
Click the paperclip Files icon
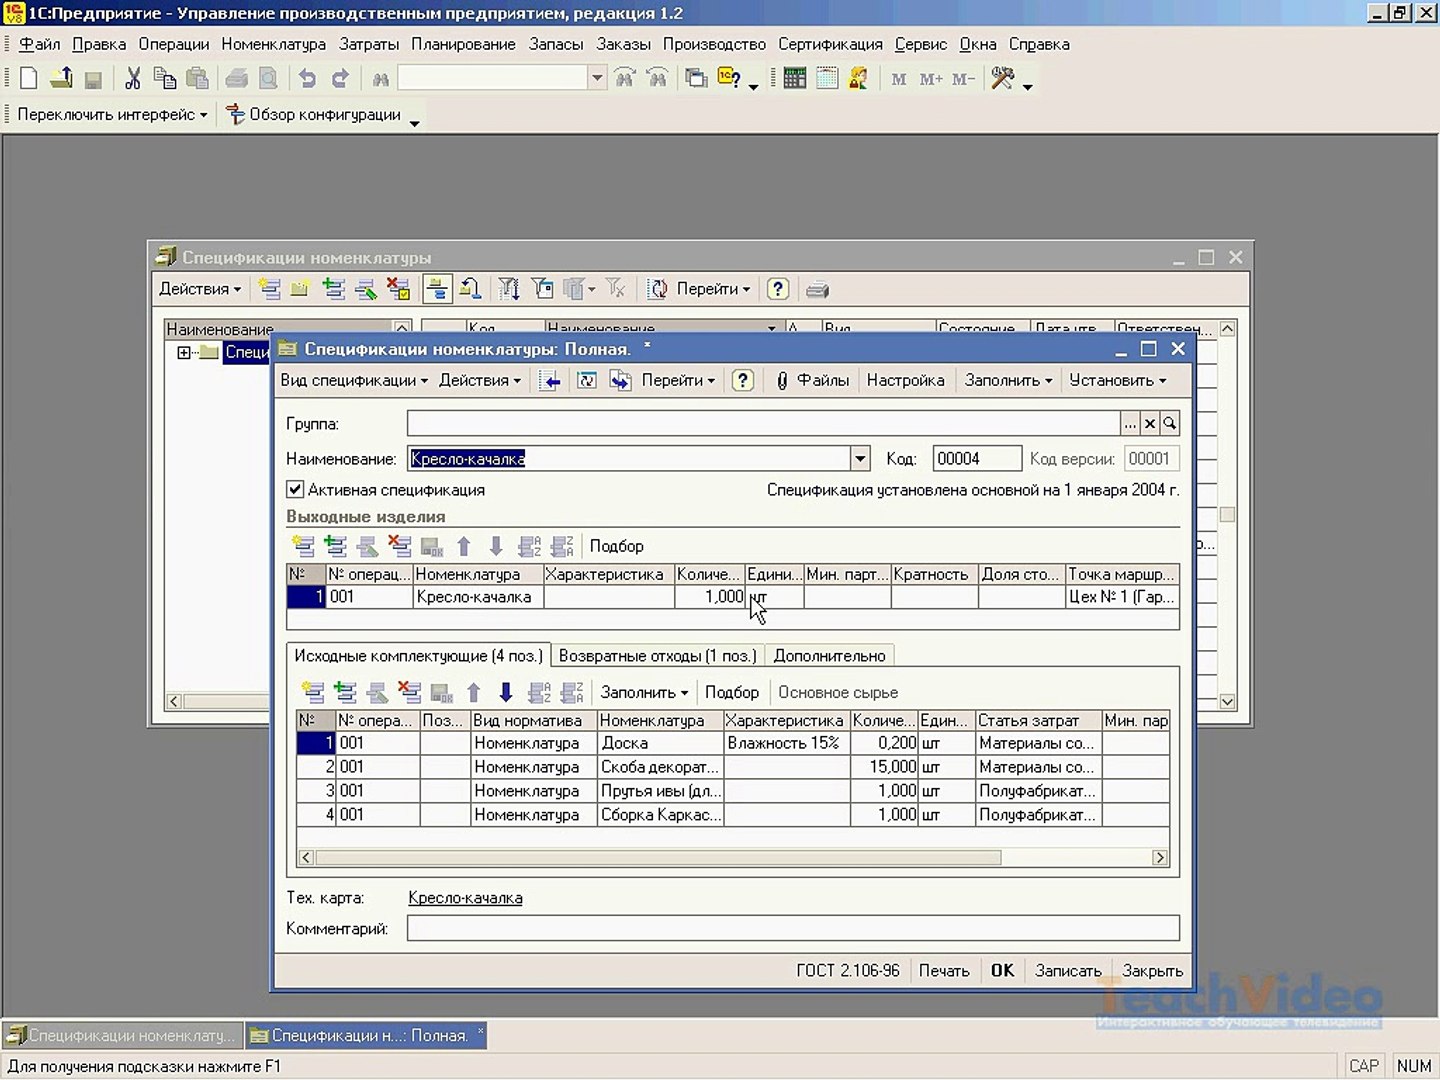pyautogui.click(x=782, y=380)
